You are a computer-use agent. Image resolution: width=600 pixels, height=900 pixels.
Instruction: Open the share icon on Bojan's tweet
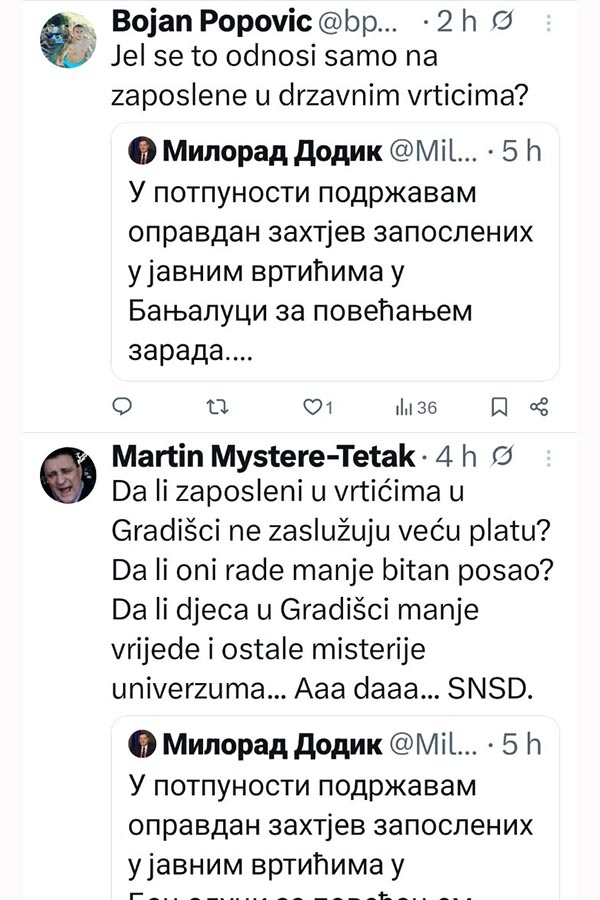(x=538, y=406)
